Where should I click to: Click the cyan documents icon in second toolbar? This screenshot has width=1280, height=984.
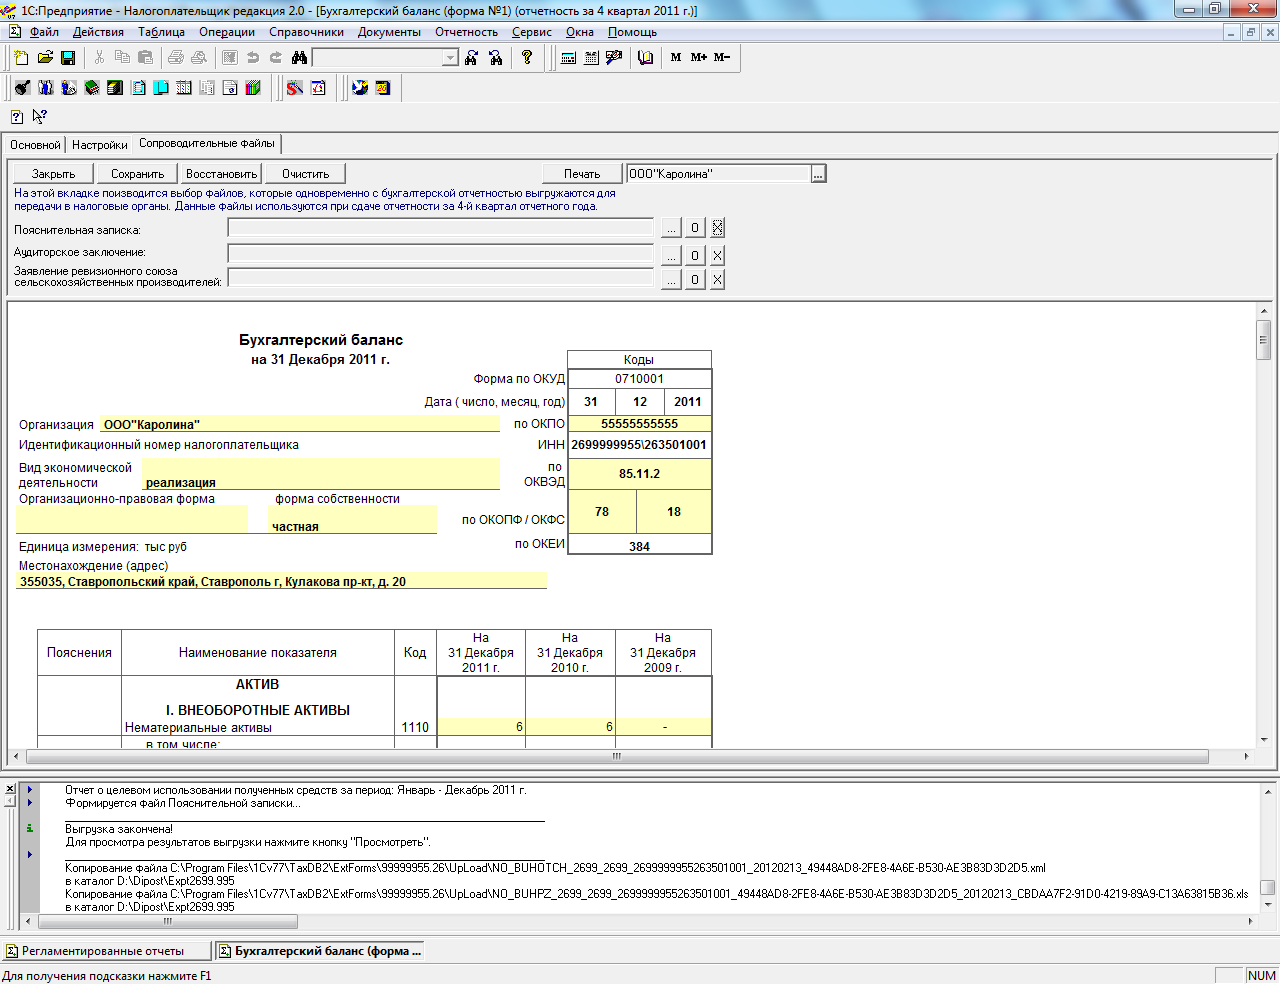(161, 88)
